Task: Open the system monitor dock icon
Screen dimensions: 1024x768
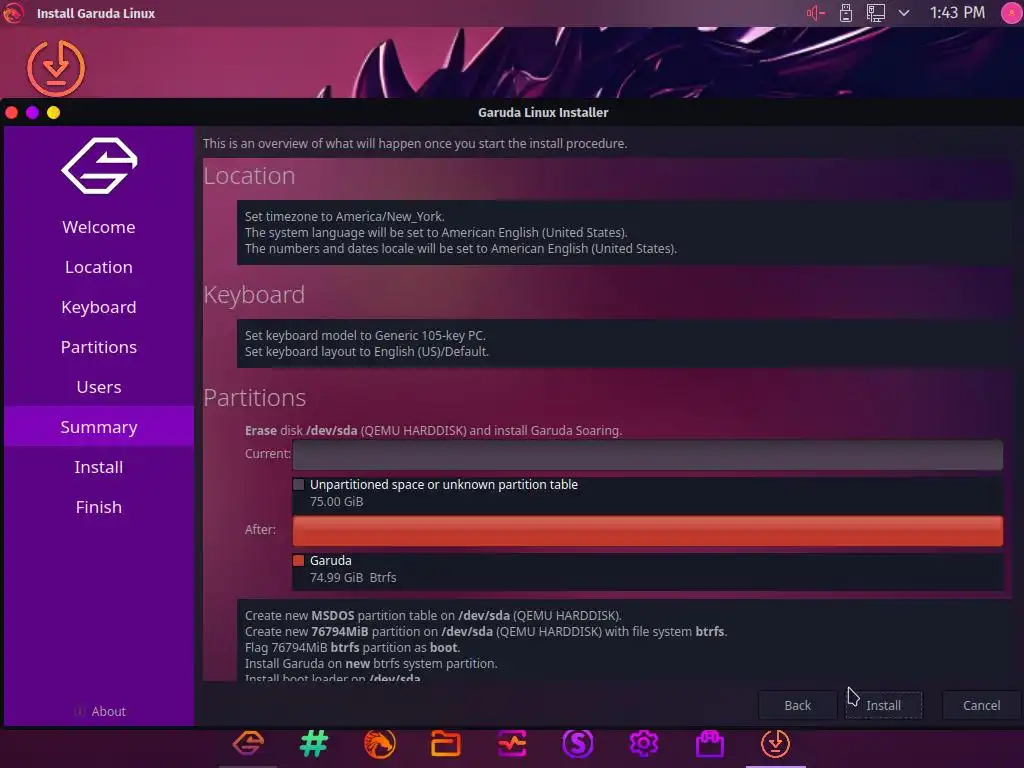Action: pyautogui.click(x=512, y=743)
